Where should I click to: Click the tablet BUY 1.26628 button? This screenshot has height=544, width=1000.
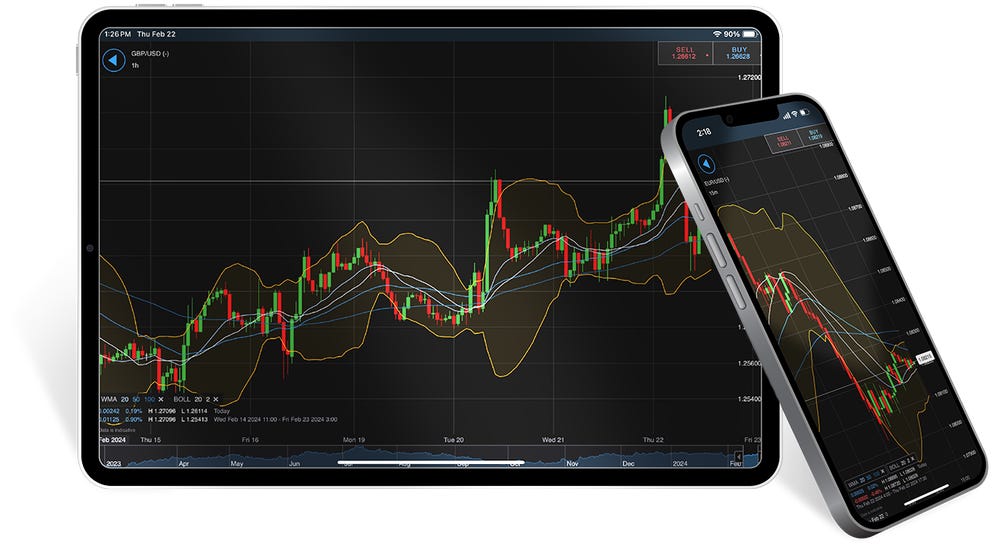[x=738, y=53]
